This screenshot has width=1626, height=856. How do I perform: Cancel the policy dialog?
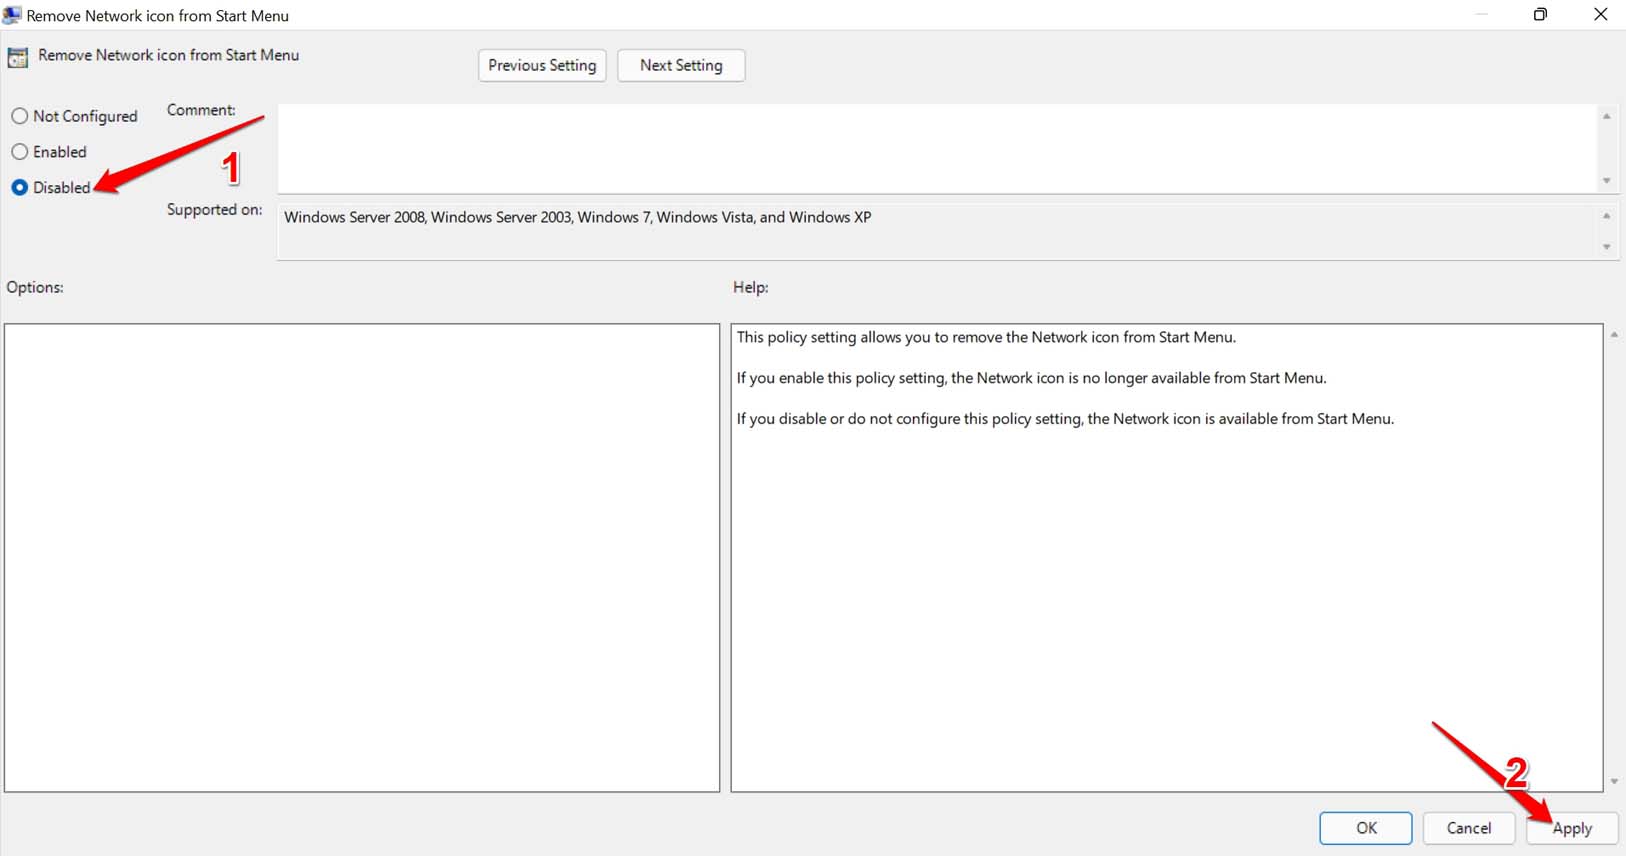(x=1469, y=828)
